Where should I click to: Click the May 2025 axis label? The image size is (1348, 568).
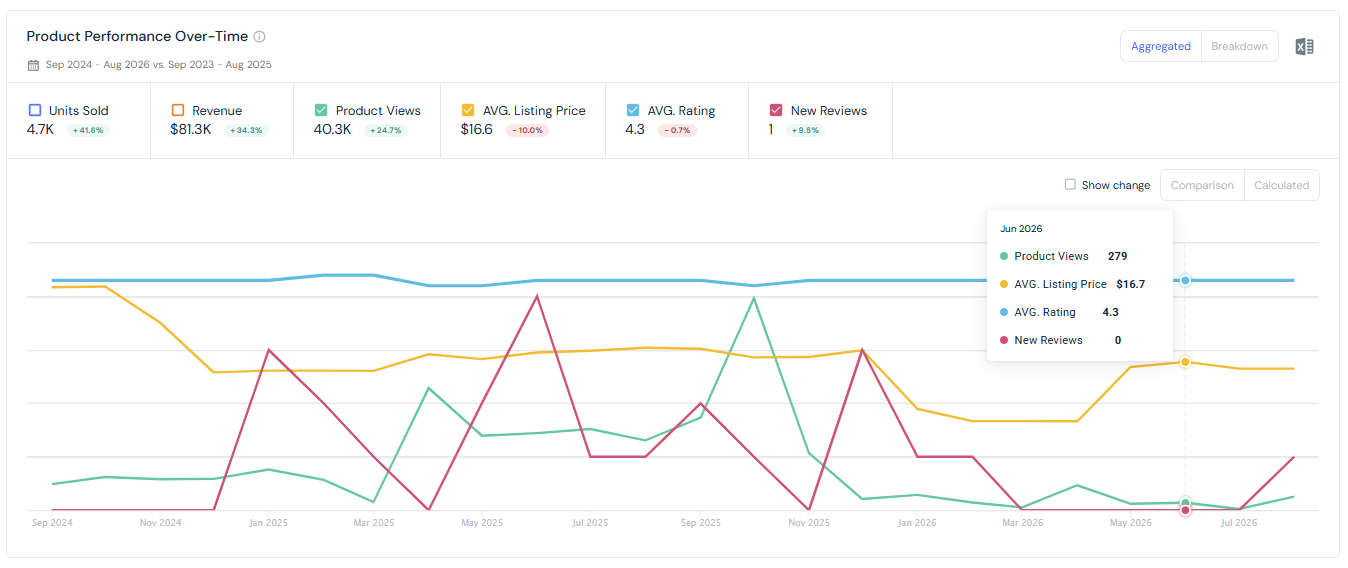482,523
